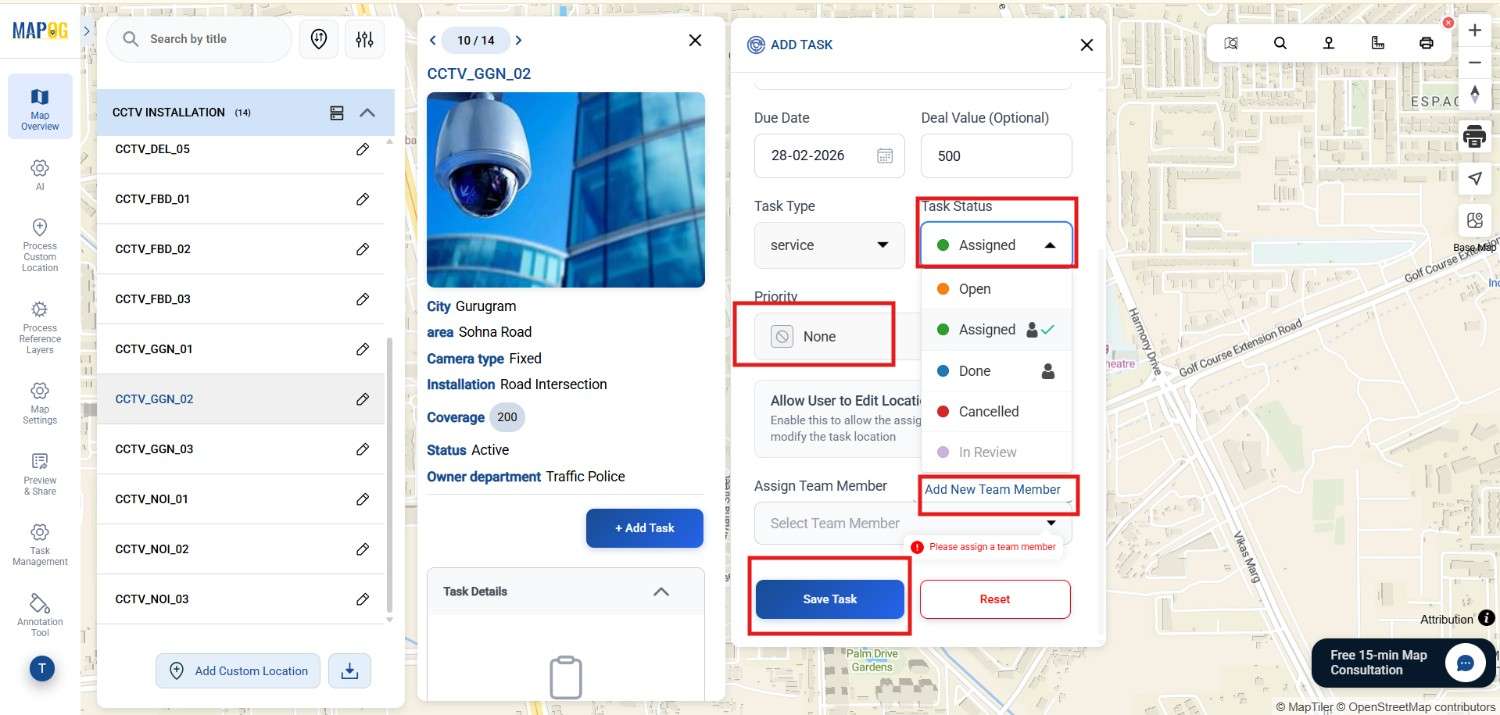The width and height of the screenshot is (1500, 715).
Task: Click the download icon next to Add Custom Location
Action: (349, 670)
